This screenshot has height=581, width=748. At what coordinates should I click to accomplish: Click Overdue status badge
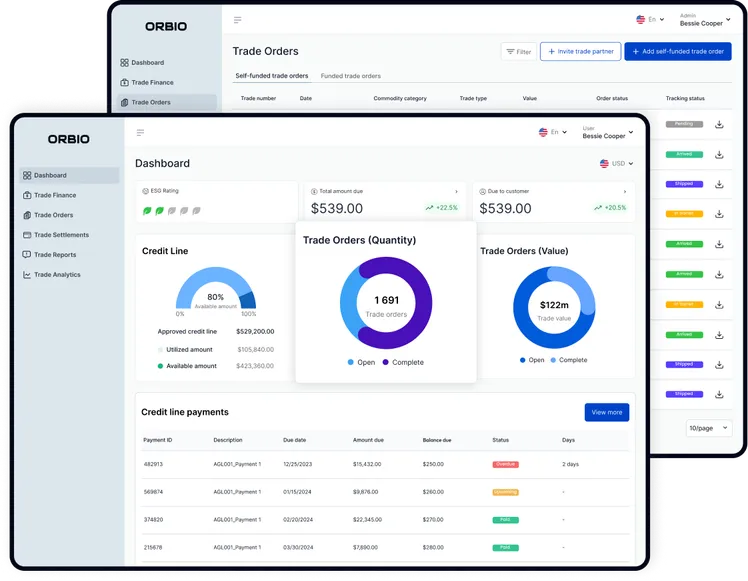(505, 464)
